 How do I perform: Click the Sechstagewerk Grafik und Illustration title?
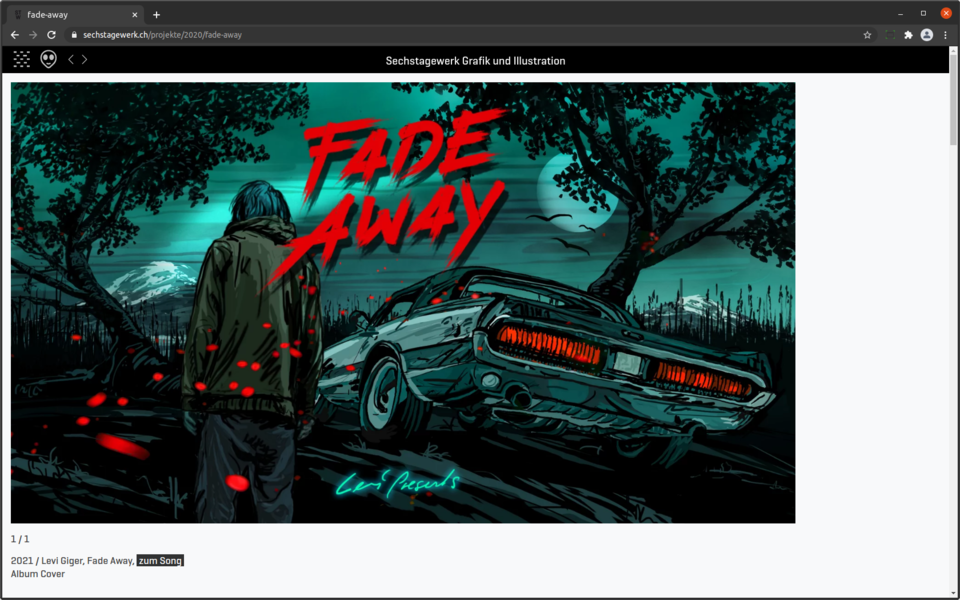click(475, 61)
